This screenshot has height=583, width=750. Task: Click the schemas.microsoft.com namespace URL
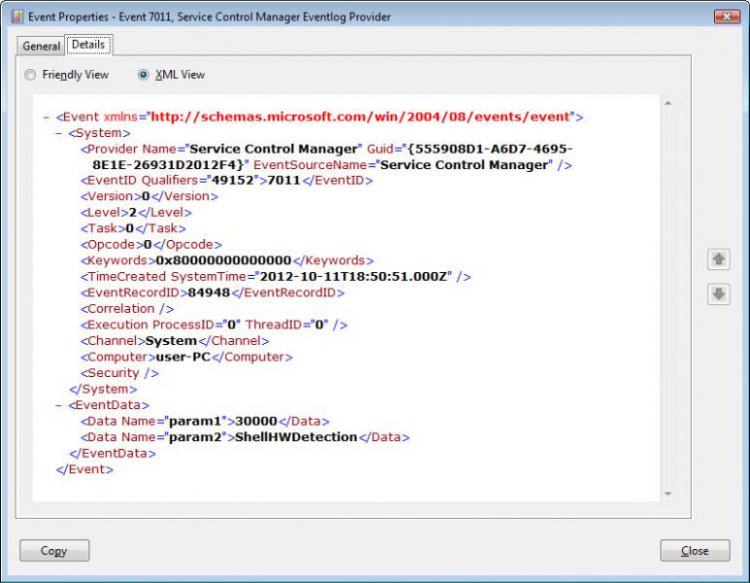pos(360,117)
